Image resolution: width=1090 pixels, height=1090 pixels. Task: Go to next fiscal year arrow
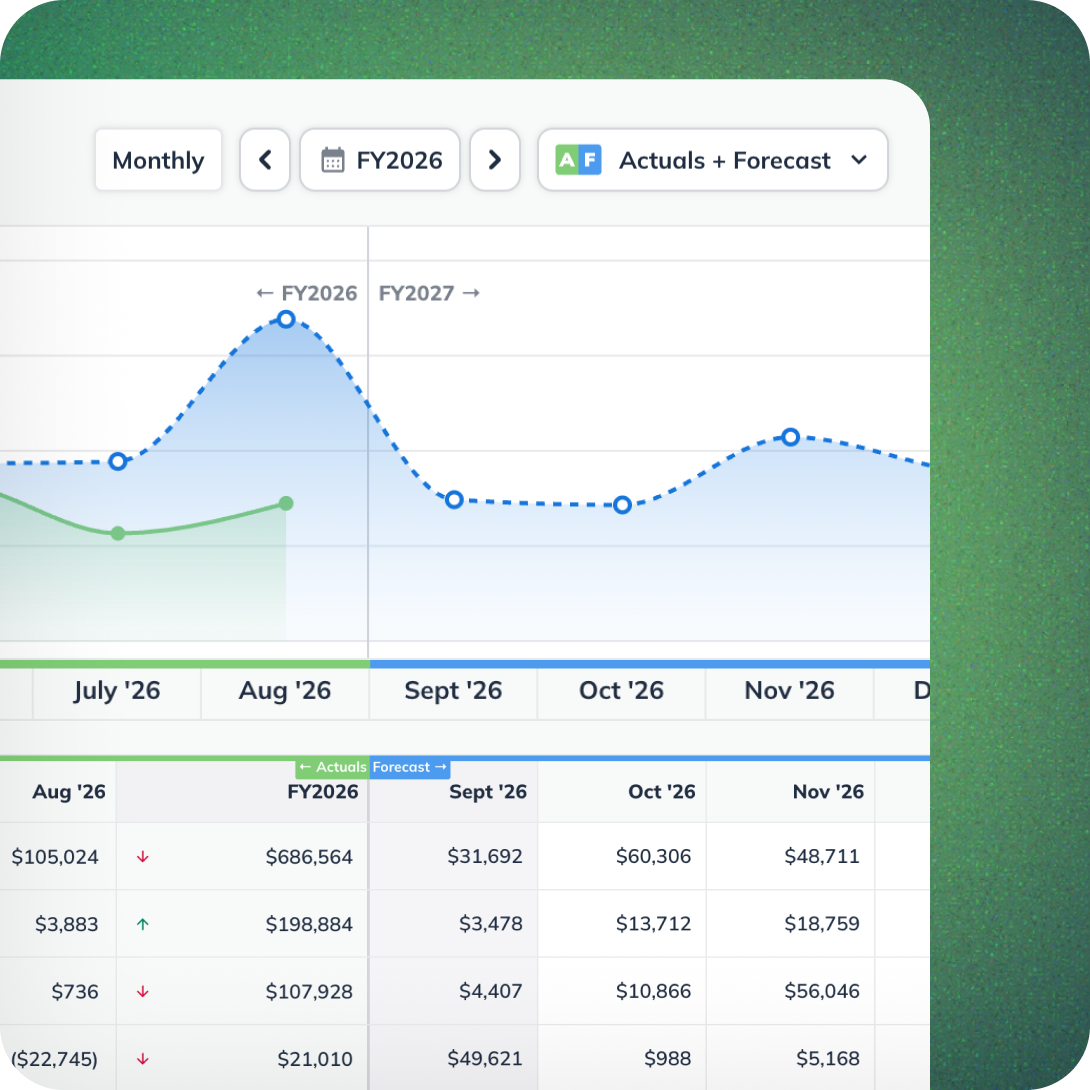click(x=495, y=160)
